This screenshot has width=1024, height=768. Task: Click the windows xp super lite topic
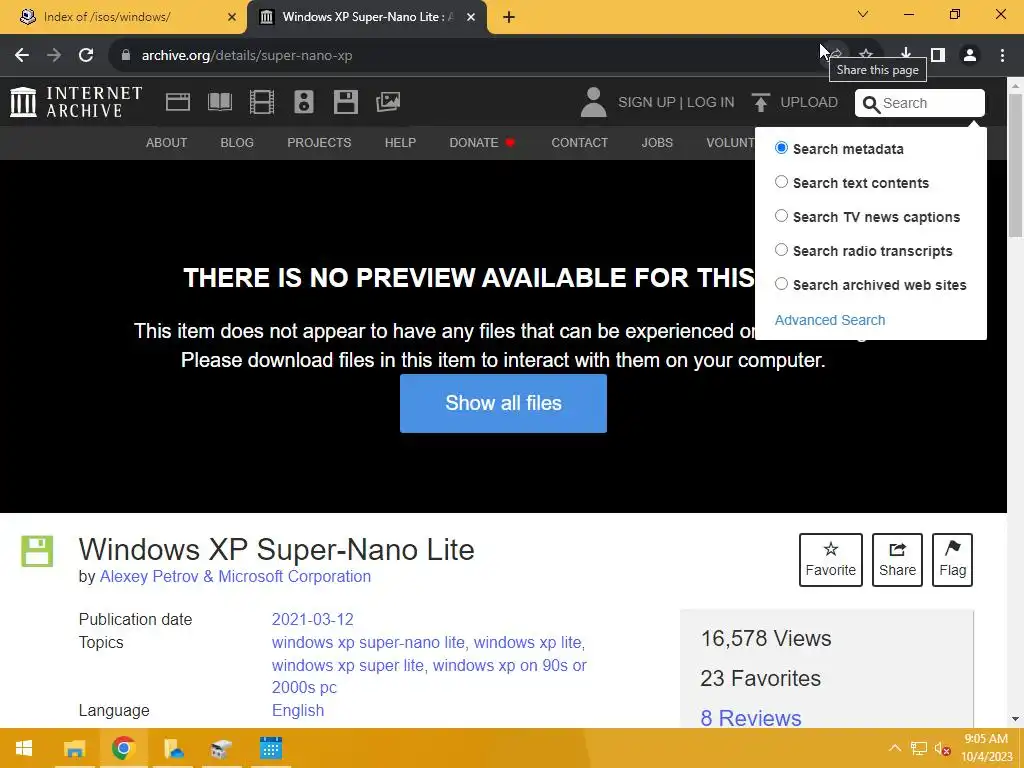348,665
